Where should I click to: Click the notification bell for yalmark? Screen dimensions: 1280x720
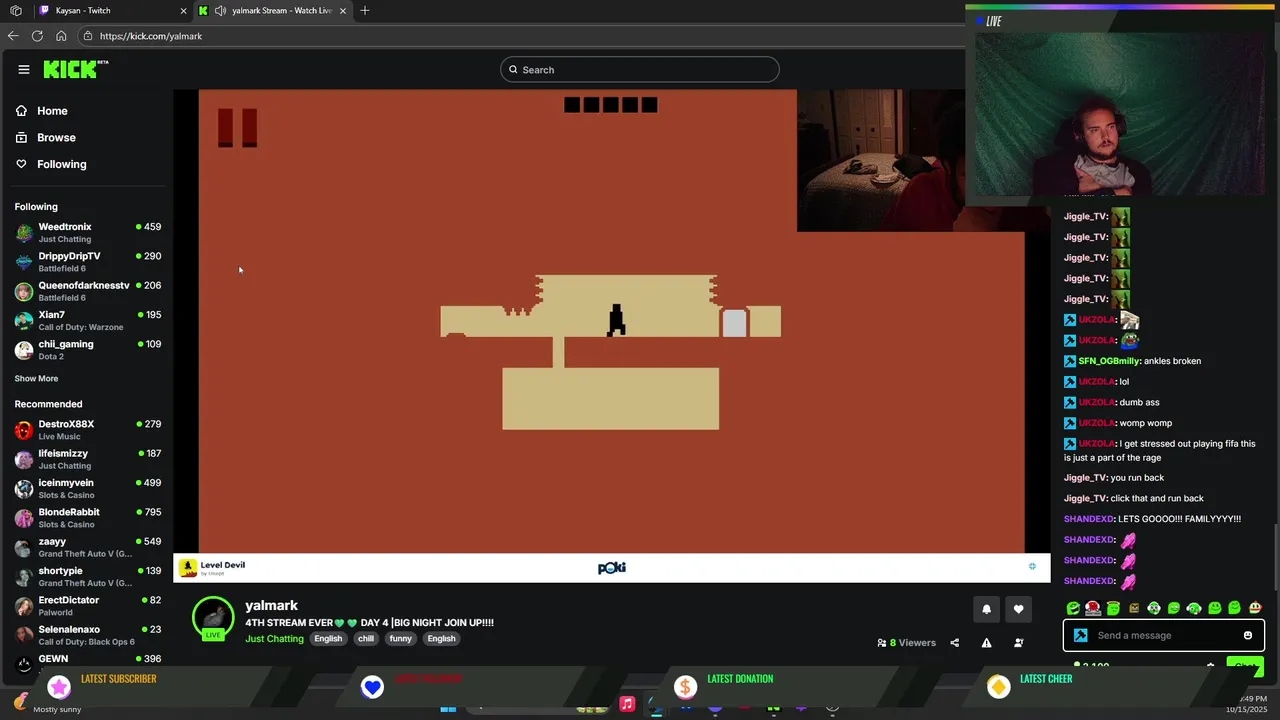point(986,609)
